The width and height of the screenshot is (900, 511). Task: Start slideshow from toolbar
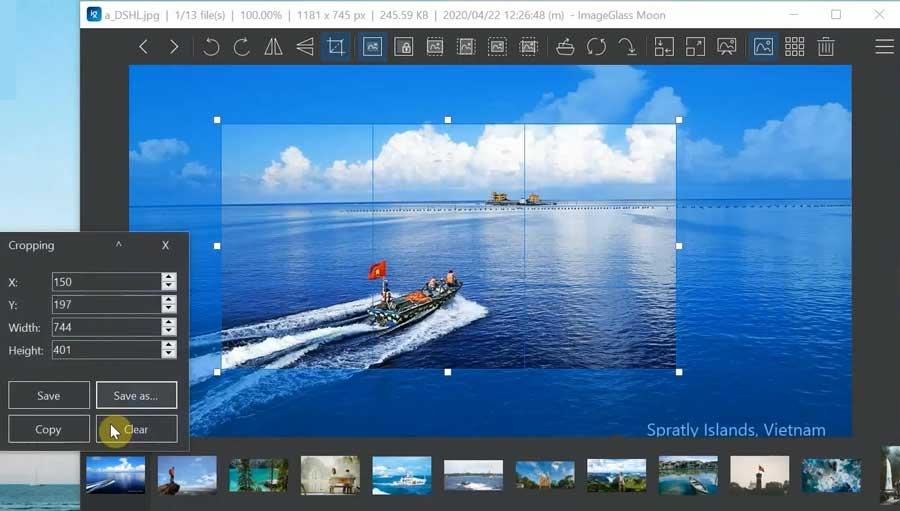tap(726, 47)
